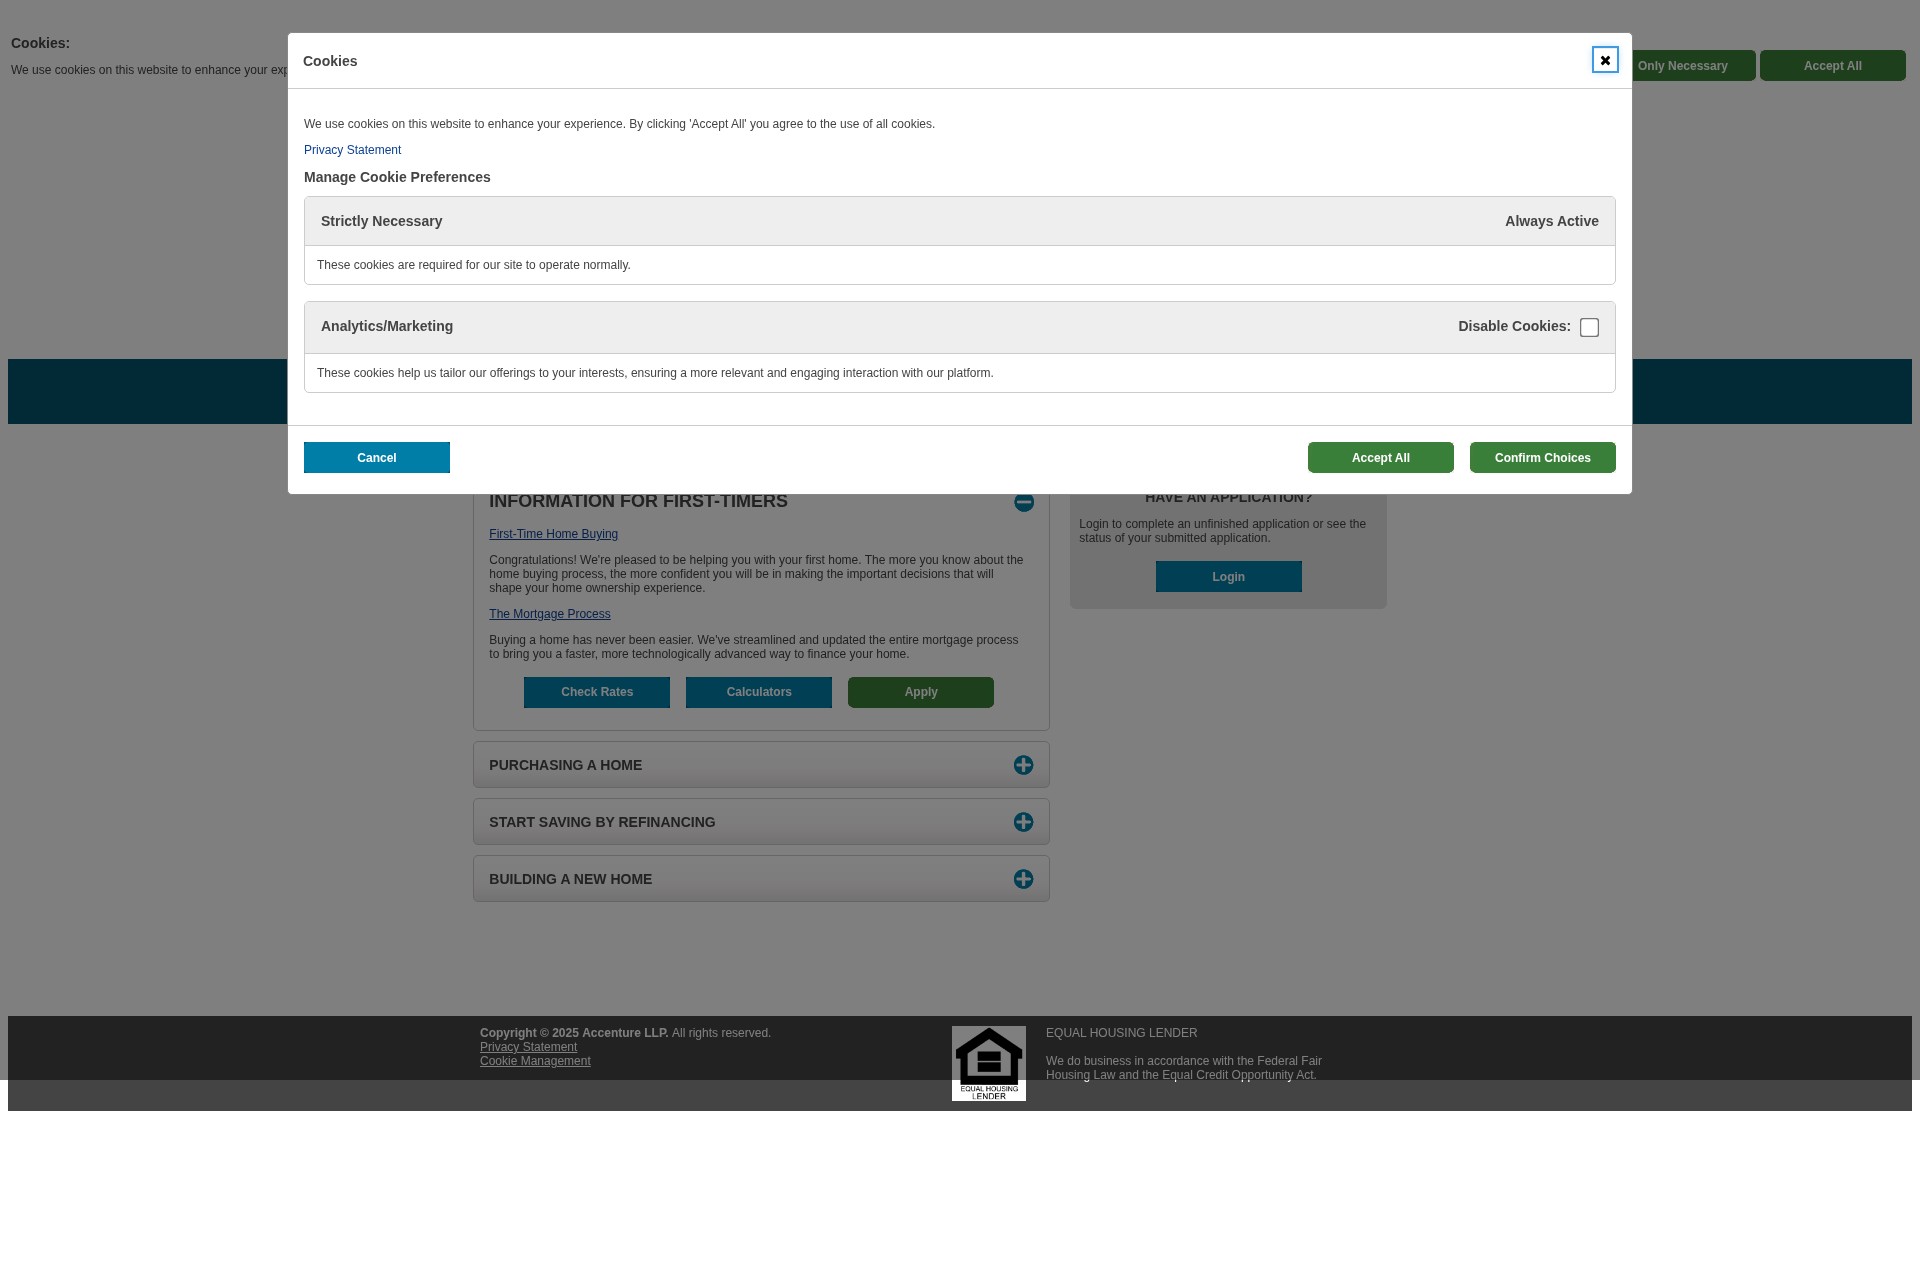Click the Manage Cookie Preferences heading
1920x1269 pixels.
(397, 177)
